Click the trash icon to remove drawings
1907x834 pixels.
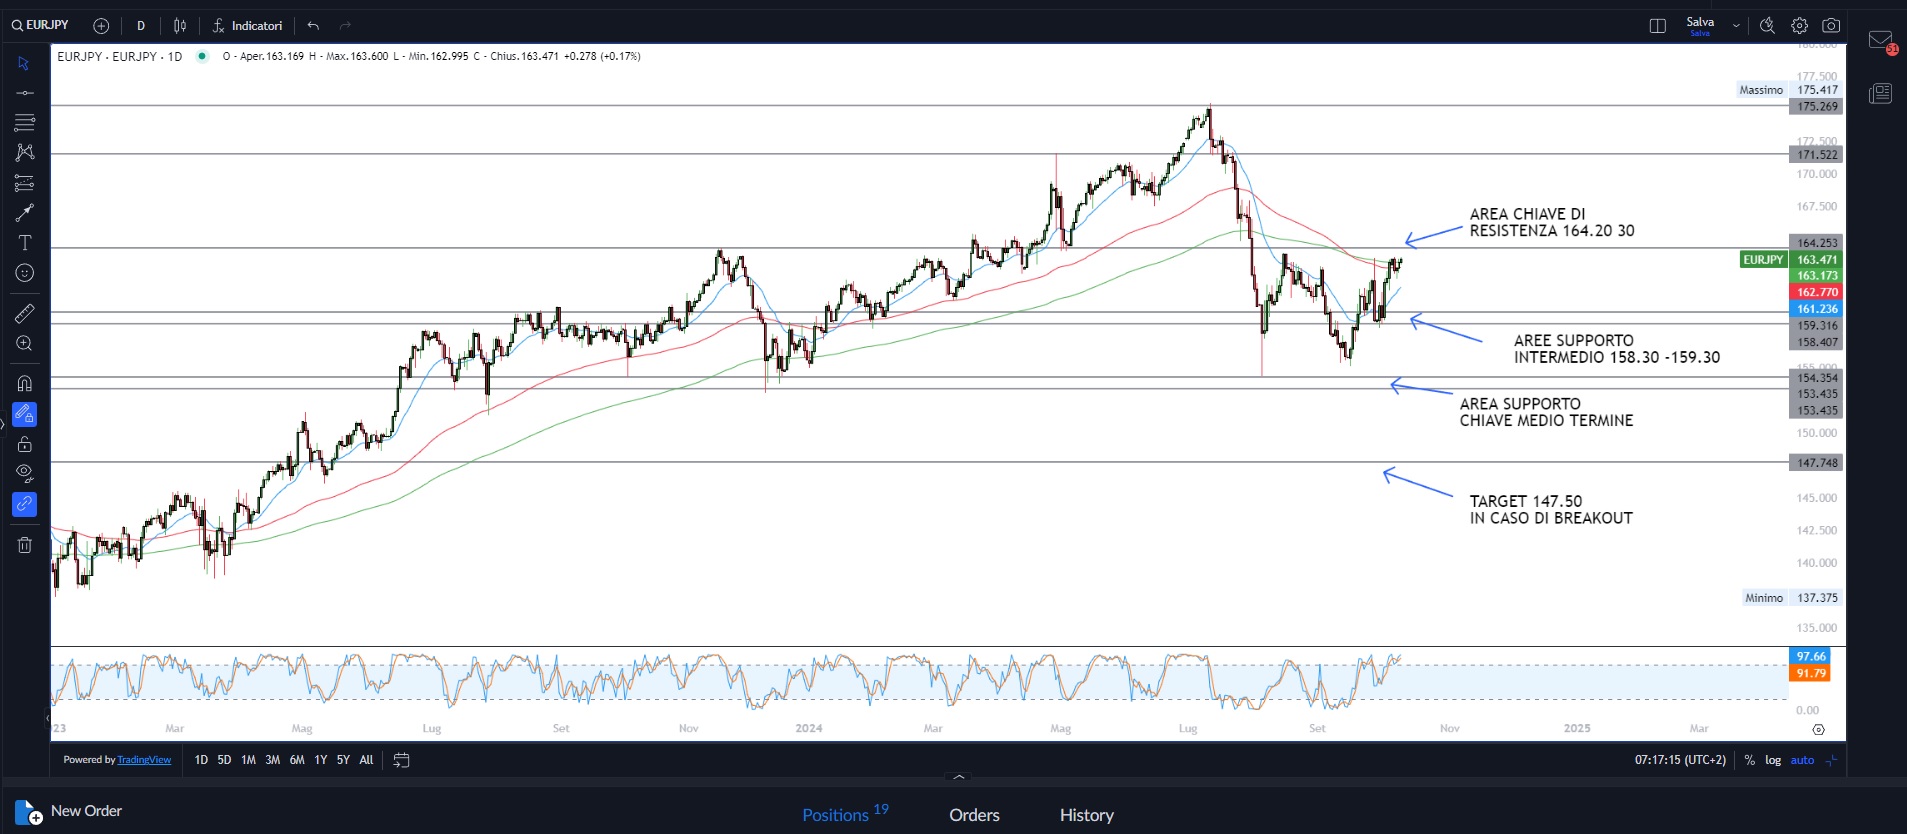[x=25, y=545]
